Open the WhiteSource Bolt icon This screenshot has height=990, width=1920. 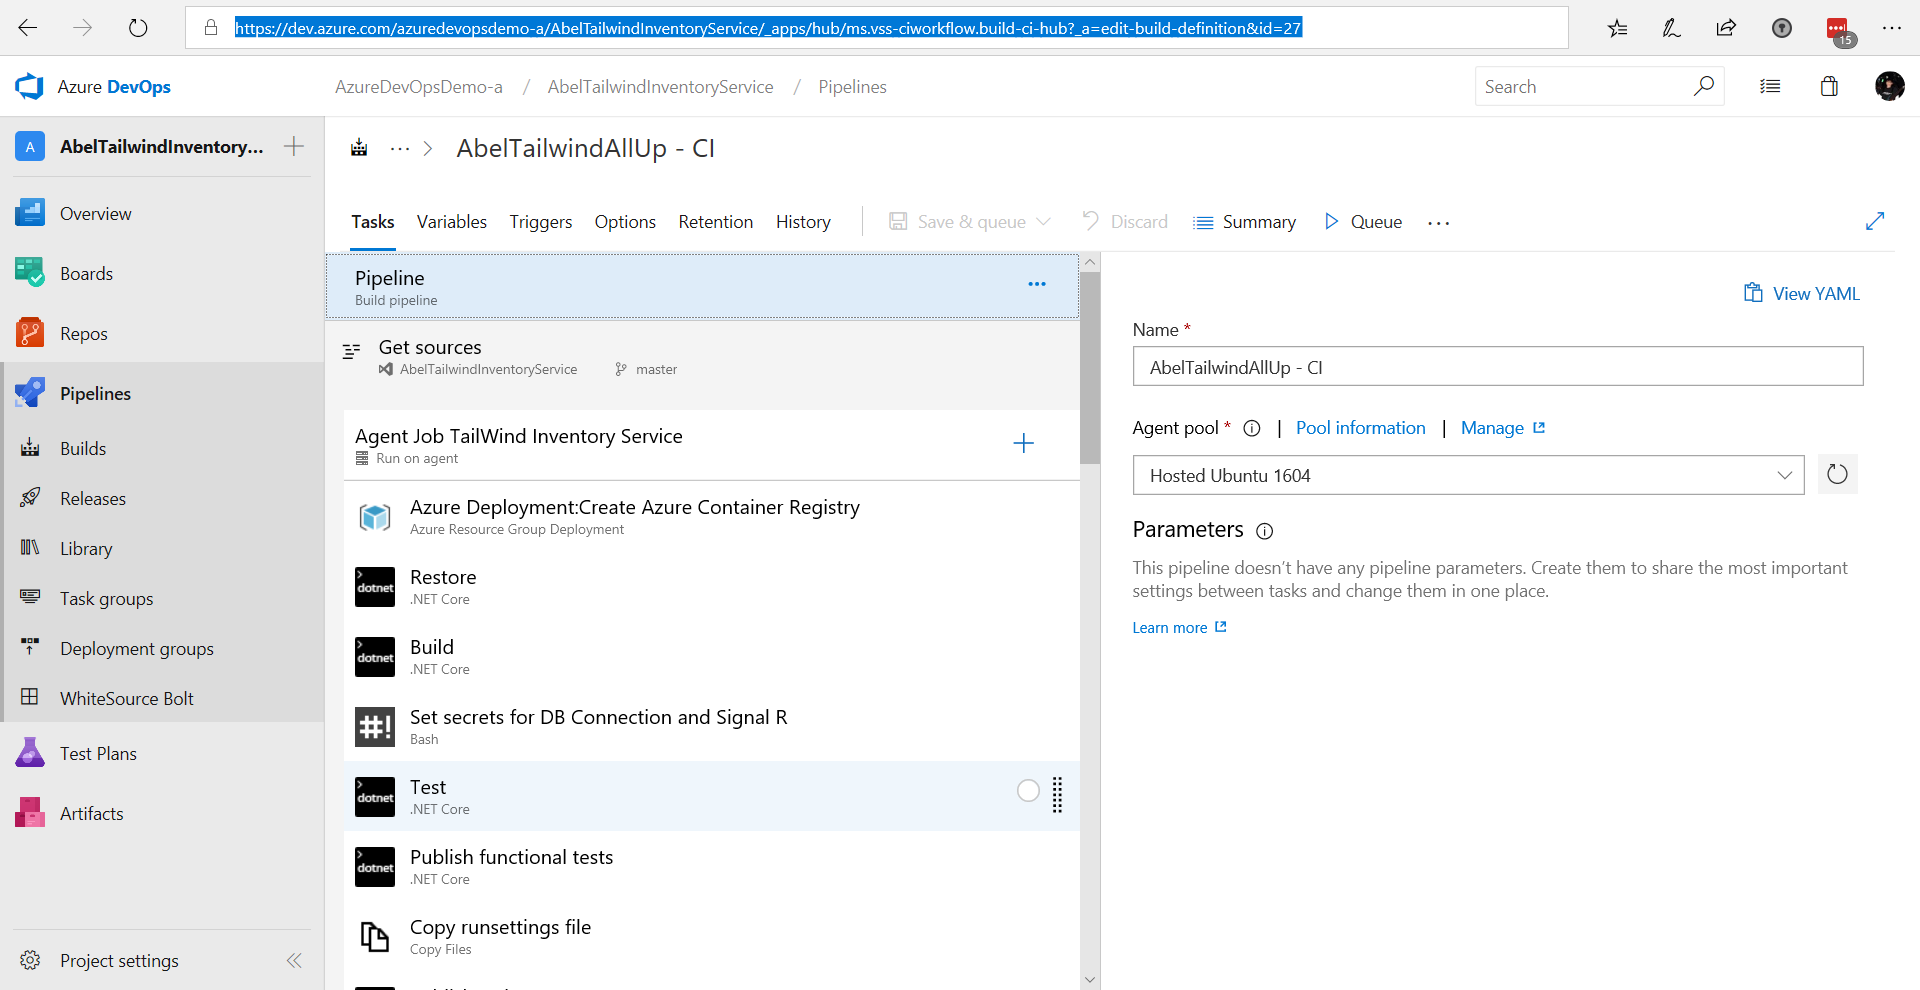30,698
